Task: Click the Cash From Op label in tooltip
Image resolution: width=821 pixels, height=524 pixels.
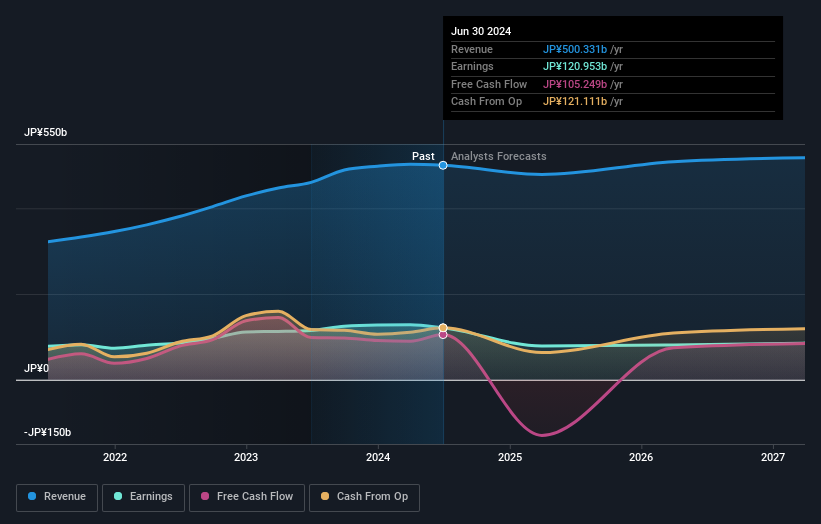Action: point(486,102)
